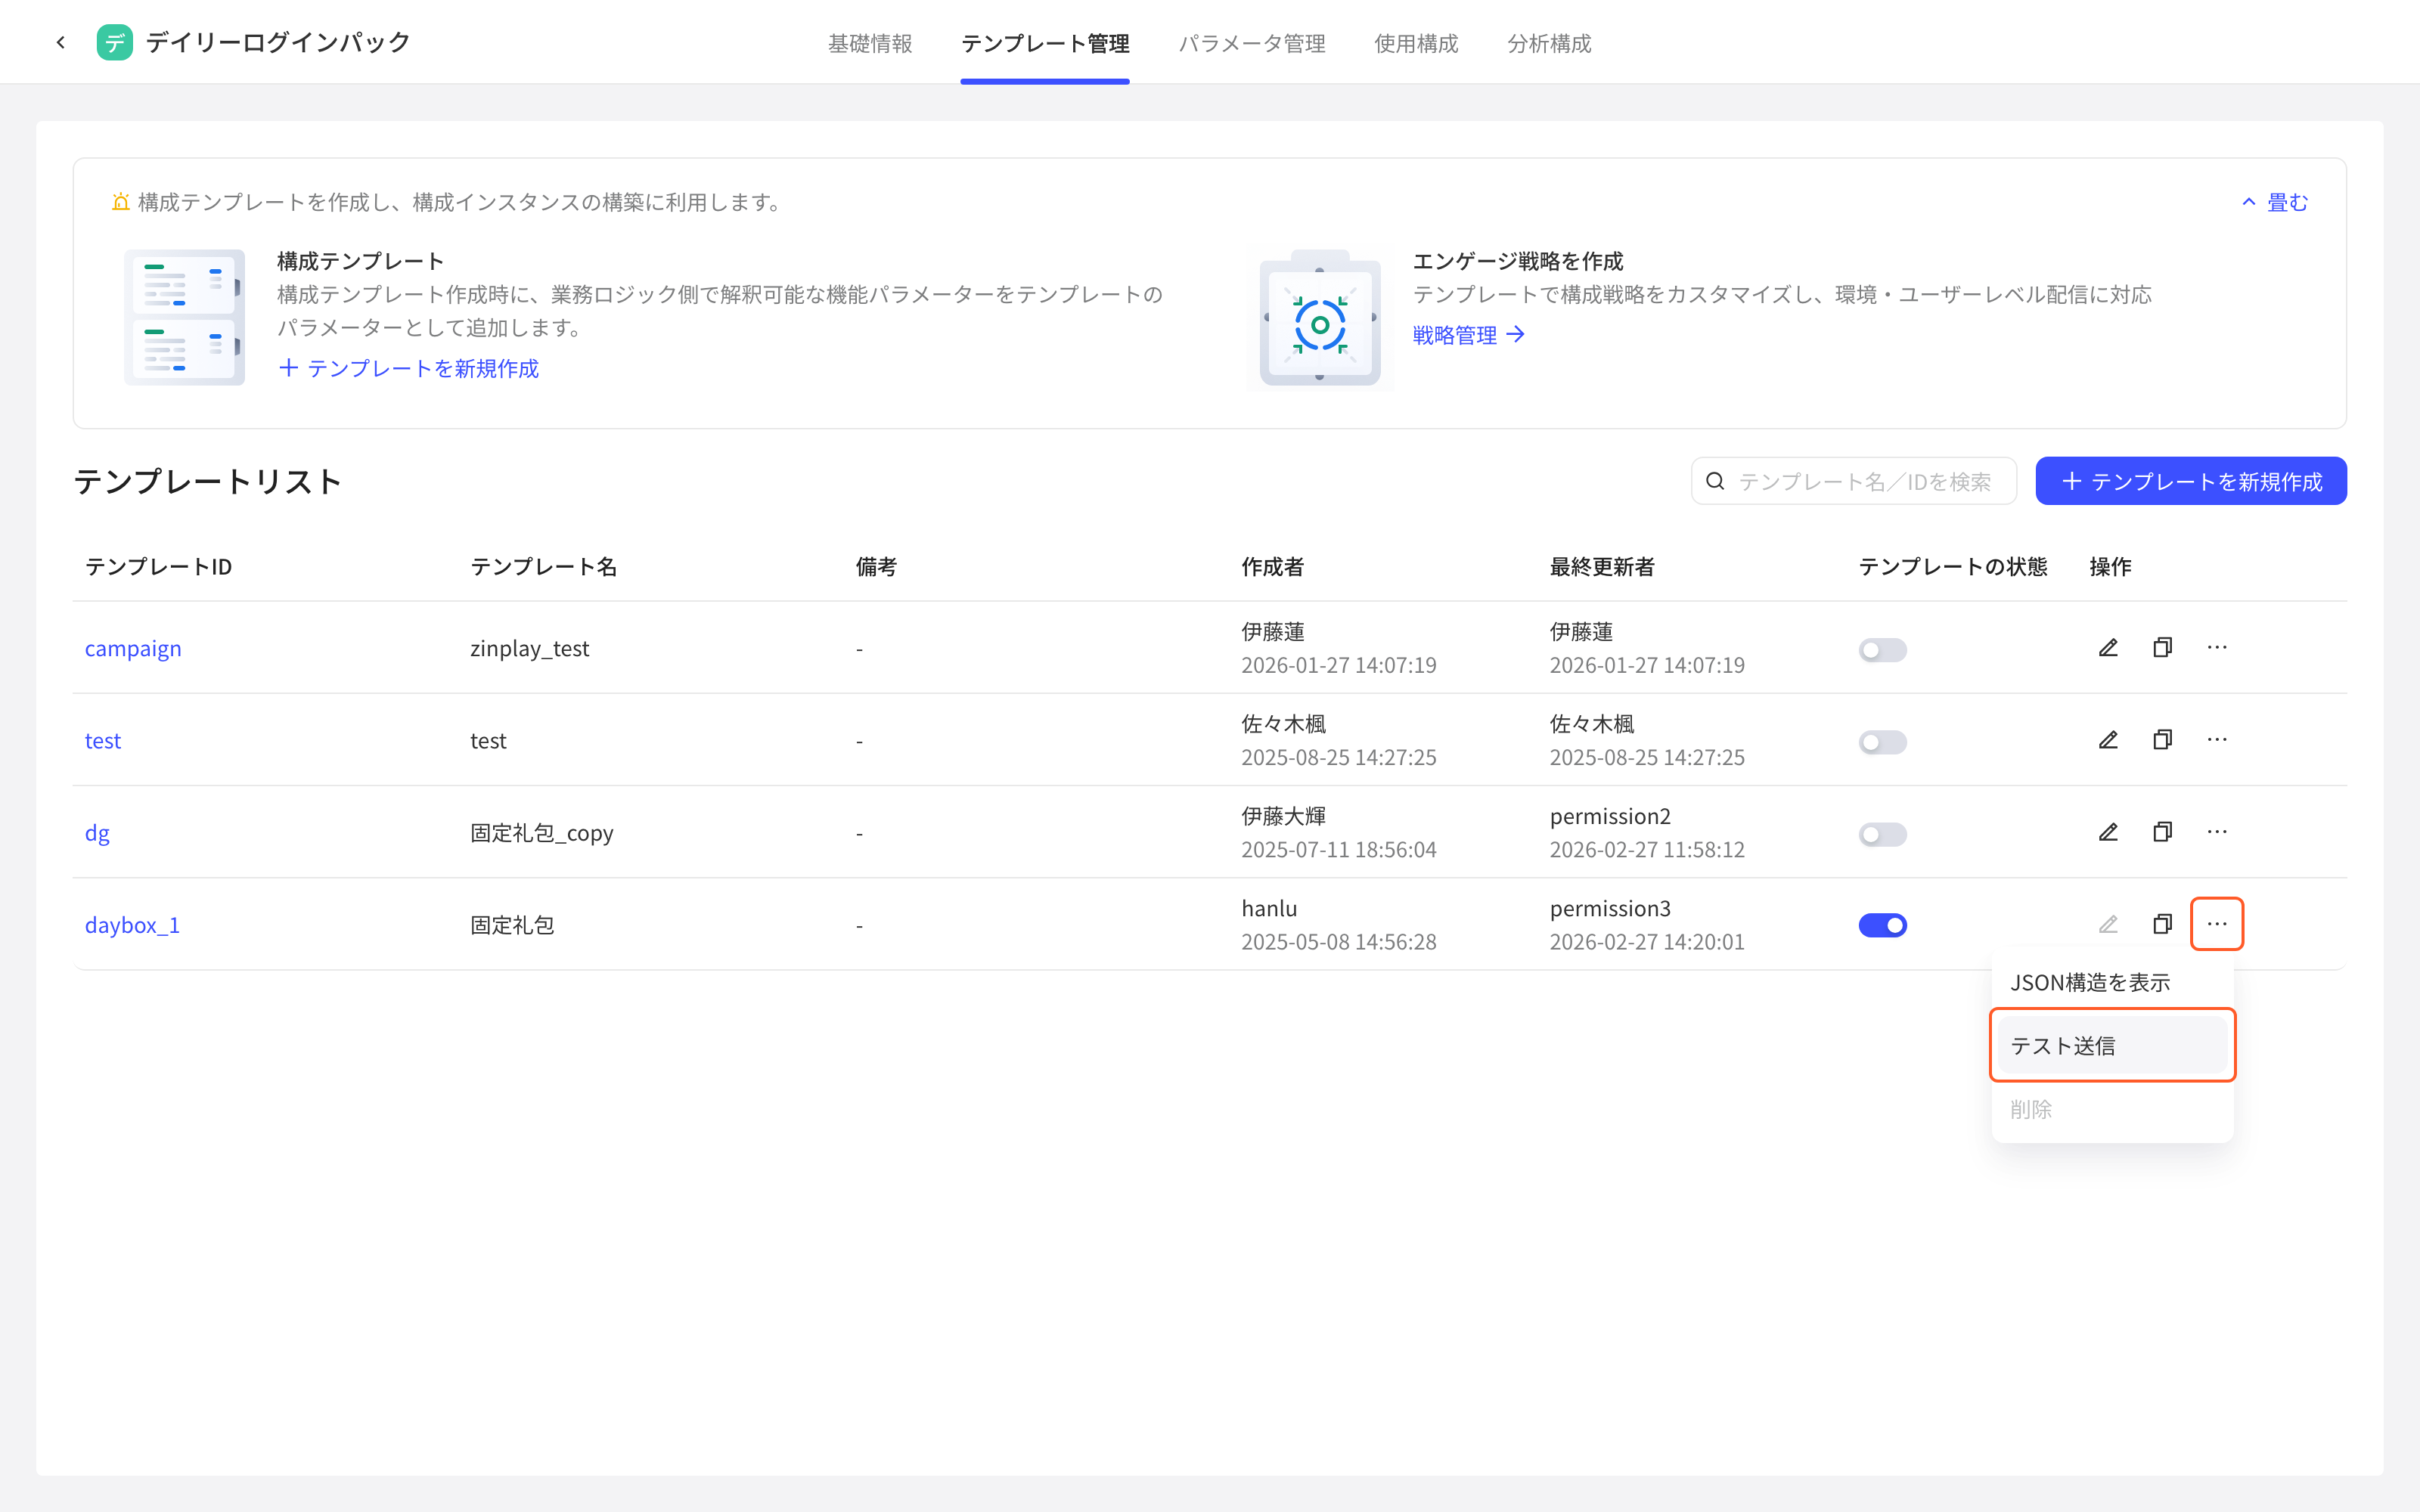Image resolution: width=2420 pixels, height=1512 pixels.
Task: Click disabled edit pencil for daybox_1
Action: (2108, 924)
